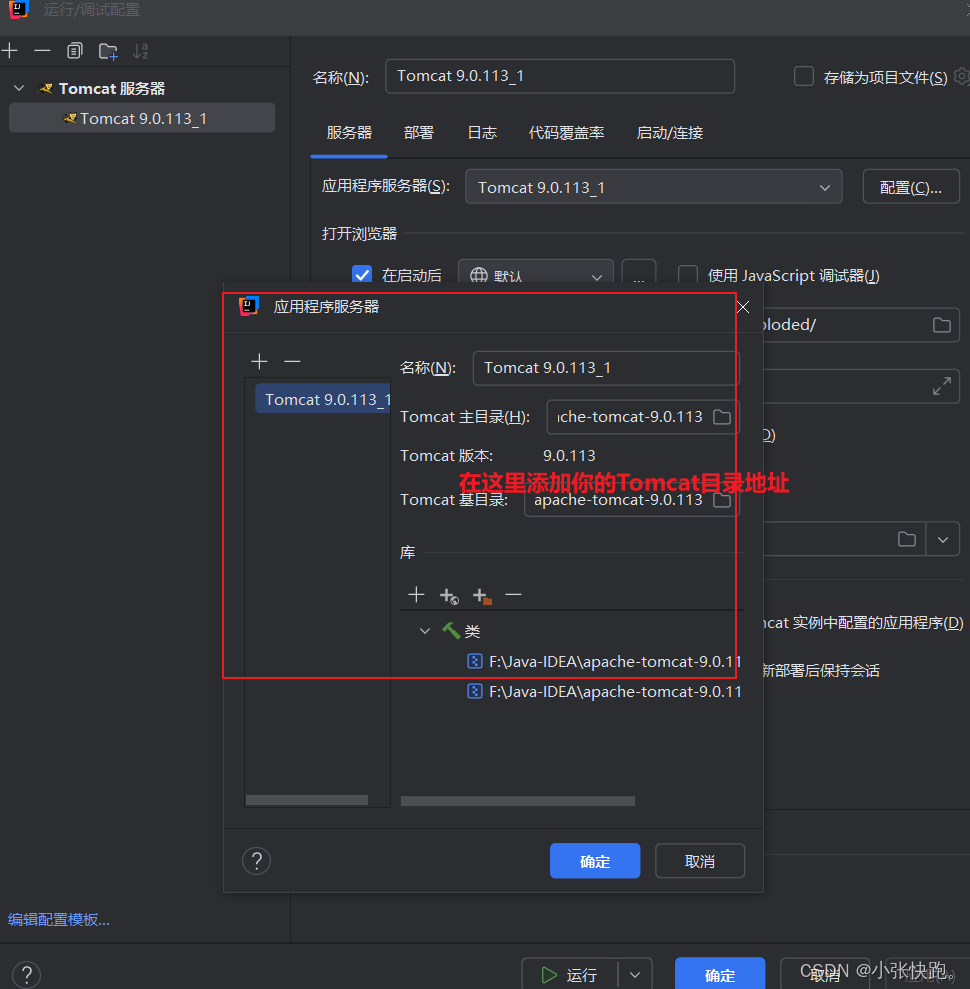This screenshot has height=989, width=970.
Task: Browse folder for Tomcat 主目录
Action: [x=722, y=417]
